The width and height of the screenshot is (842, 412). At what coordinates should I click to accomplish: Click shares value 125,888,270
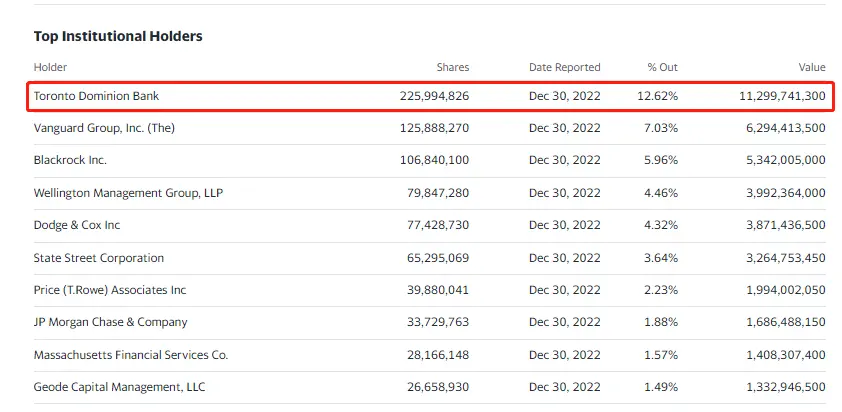pyautogui.click(x=434, y=128)
